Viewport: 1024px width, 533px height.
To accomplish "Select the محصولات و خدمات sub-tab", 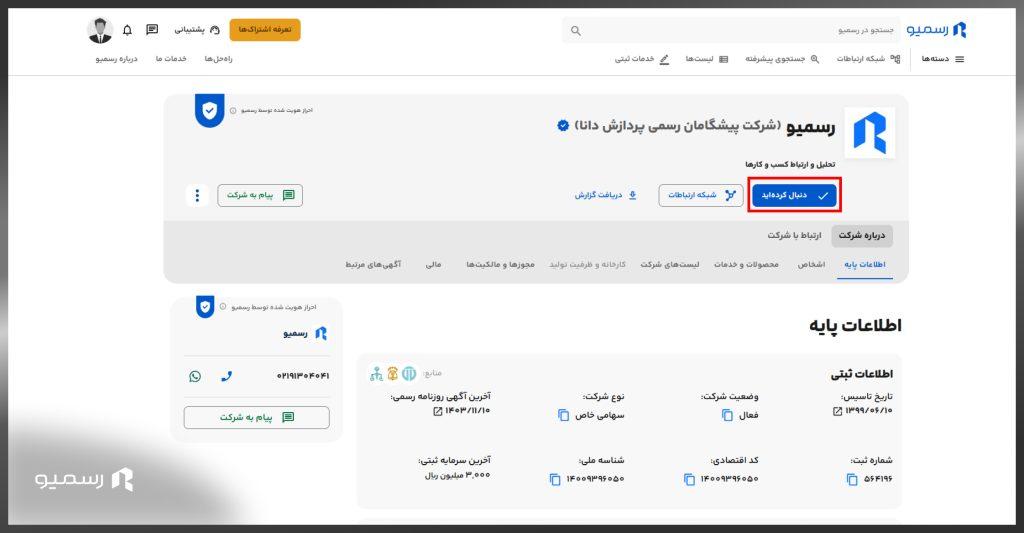I will [746, 265].
